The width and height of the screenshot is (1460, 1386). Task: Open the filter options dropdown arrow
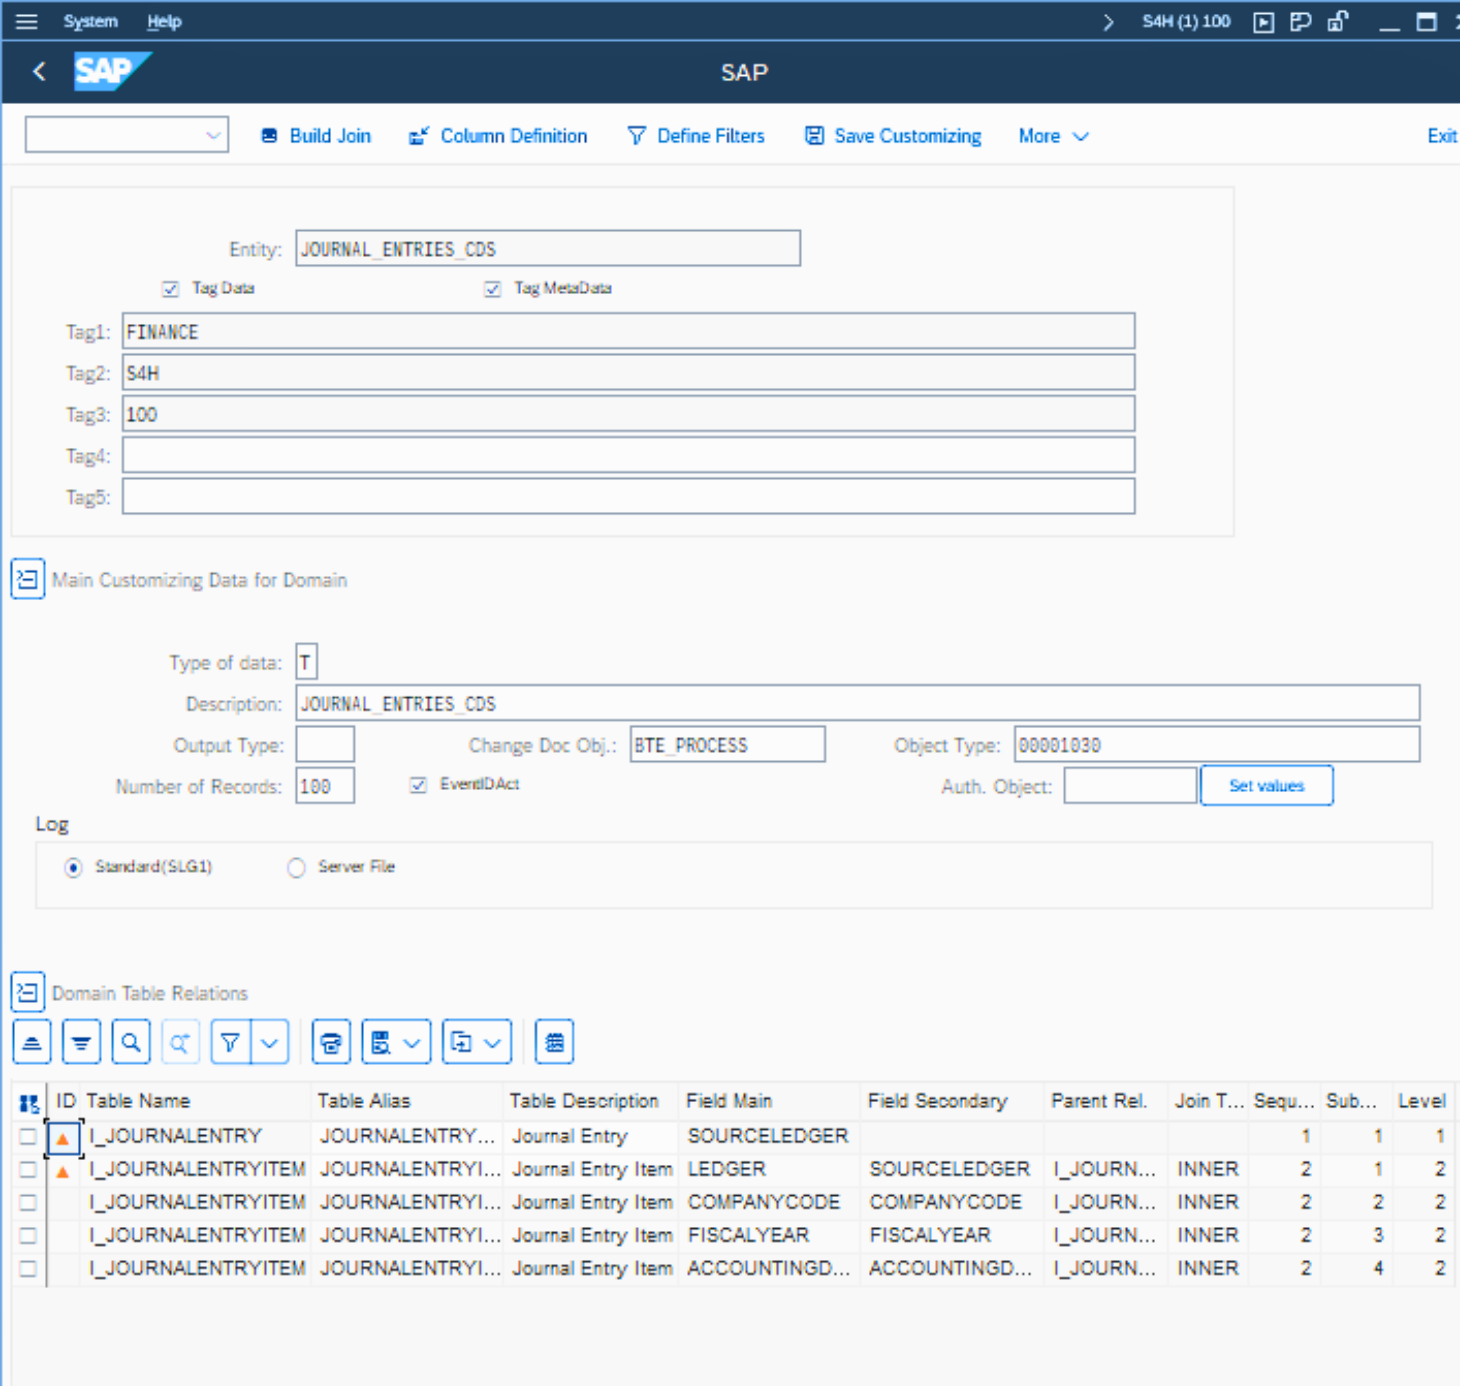point(270,1043)
